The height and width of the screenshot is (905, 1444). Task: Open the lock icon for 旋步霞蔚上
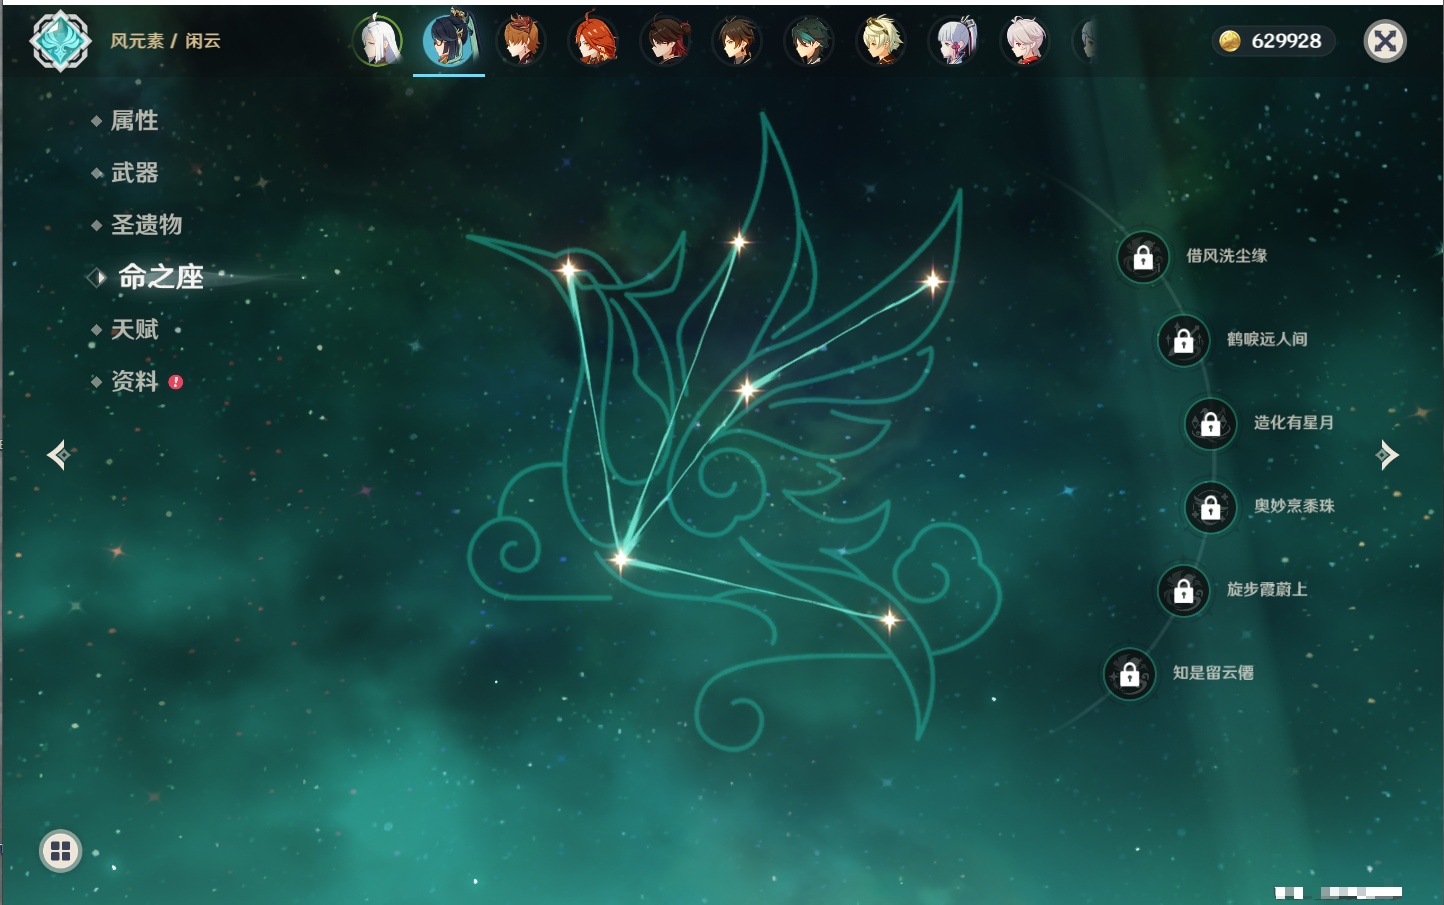coord(1184,590)
